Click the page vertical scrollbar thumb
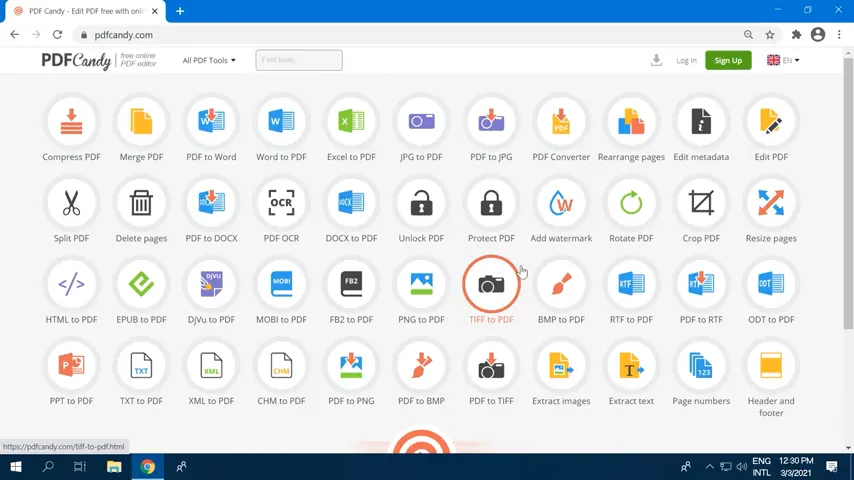 [848, 193]
